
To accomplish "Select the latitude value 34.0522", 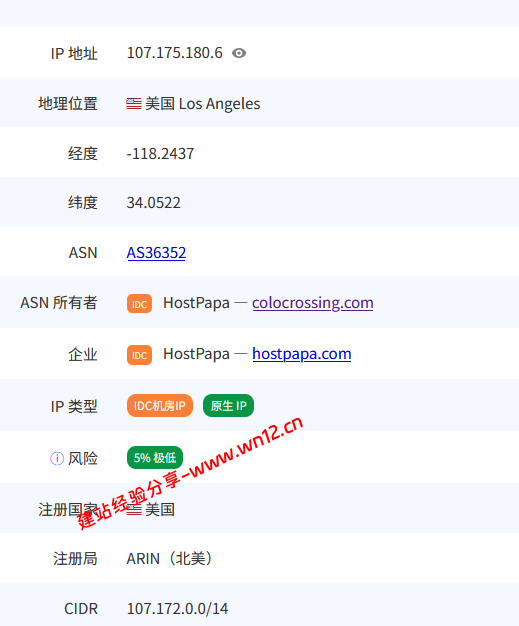I will [153, 203].
